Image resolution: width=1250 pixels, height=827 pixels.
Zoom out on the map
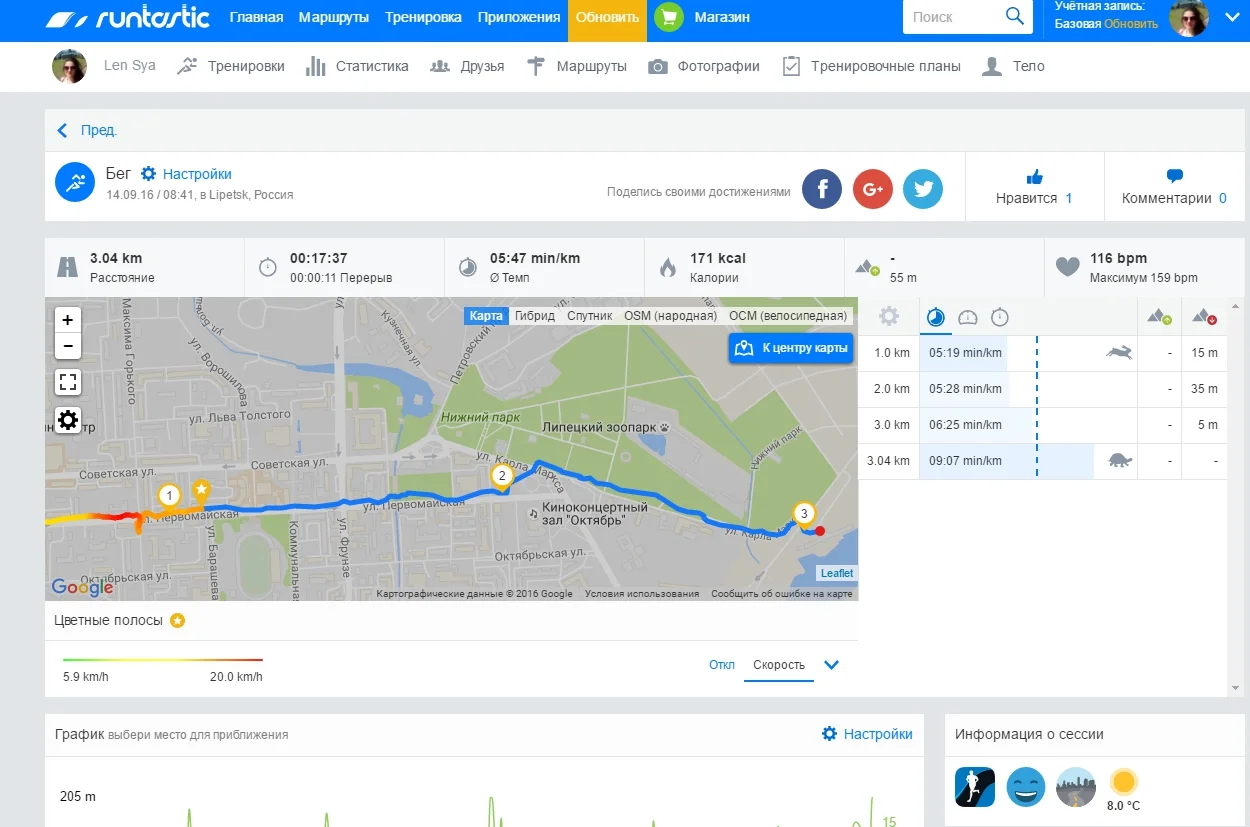[68, 346]
